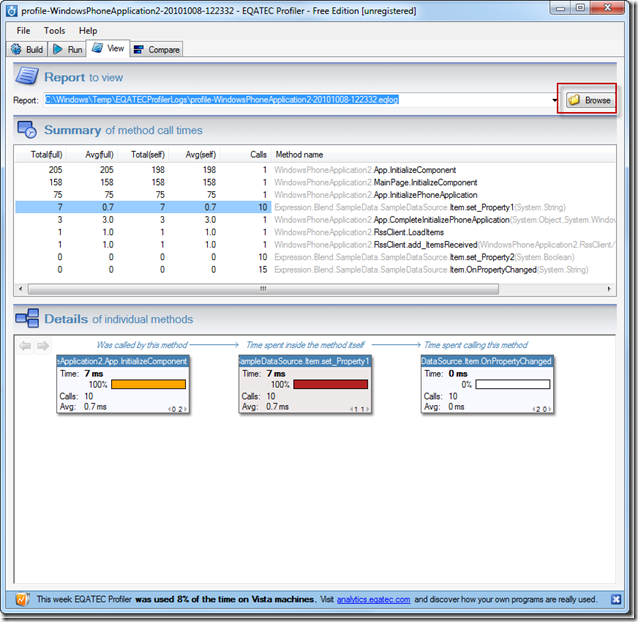This screenshot has width=638, height=622.
Task: Click the orange 100% time bar
Action: point(149,384)
